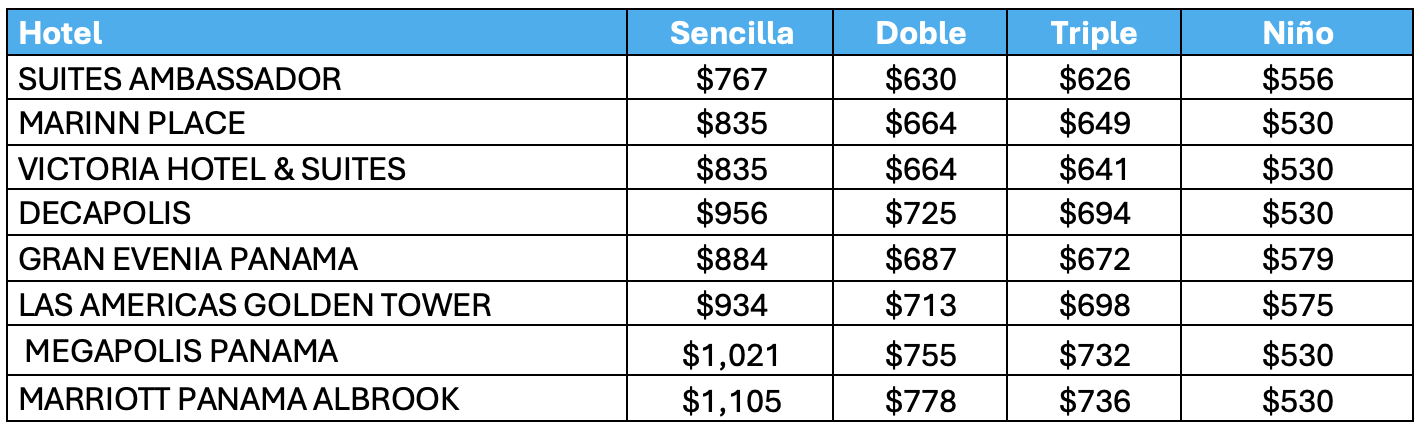Click the DECAPOLIS hotel row name
This screenshot has height=432, width=1424.
(104, 213)
